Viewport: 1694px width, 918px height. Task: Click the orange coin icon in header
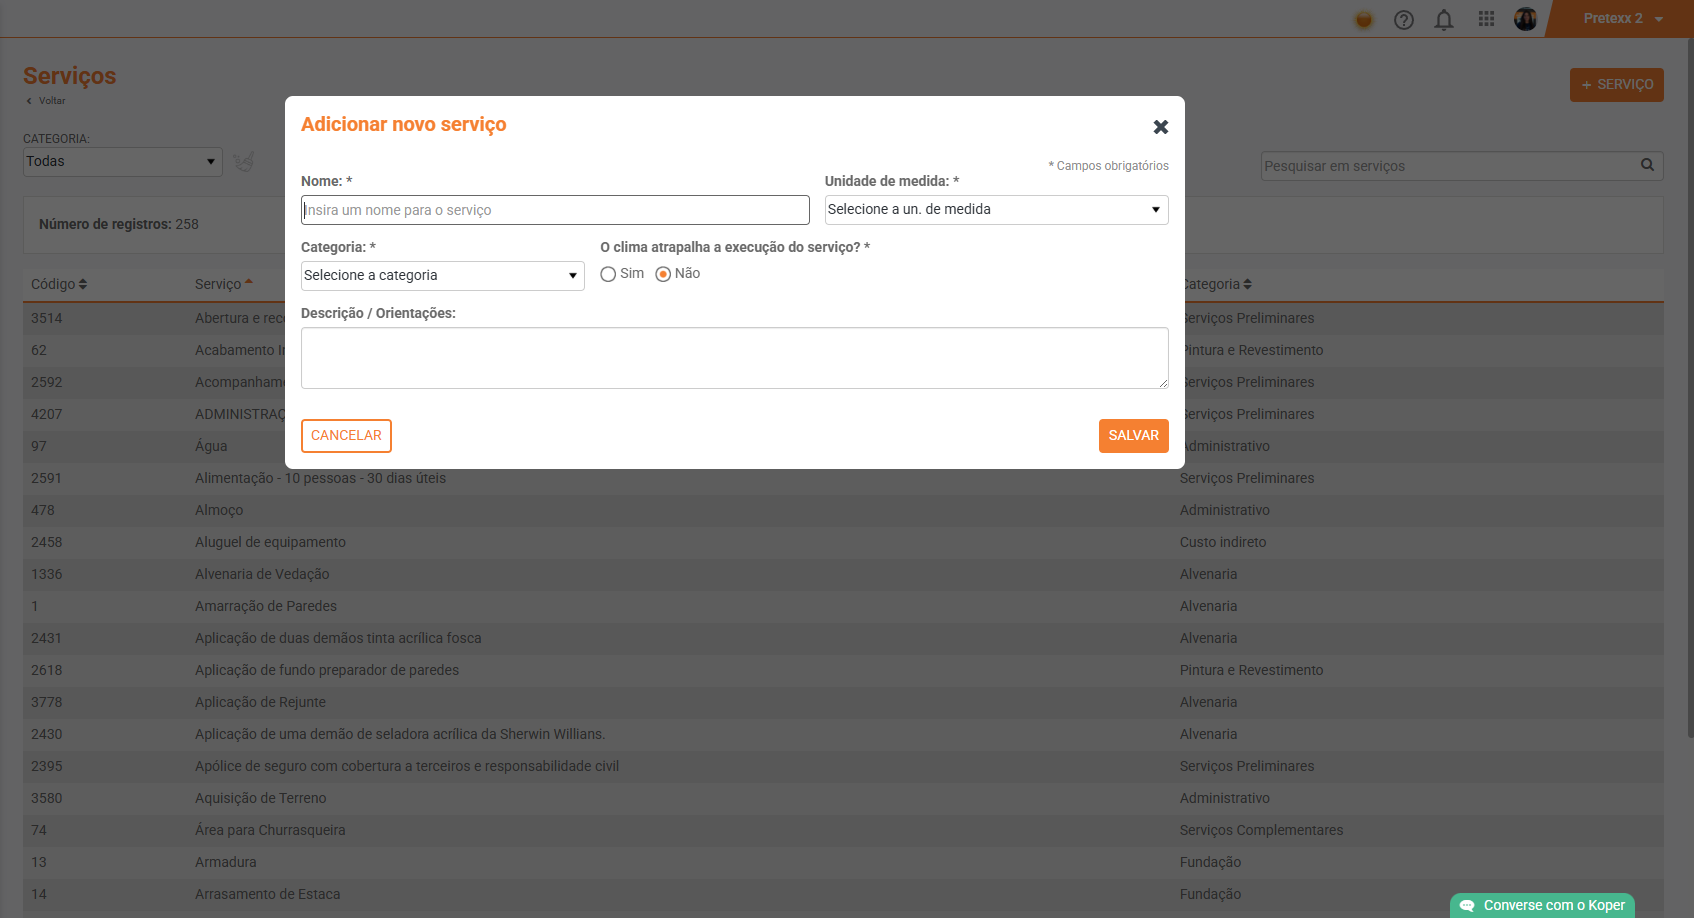1364,20
